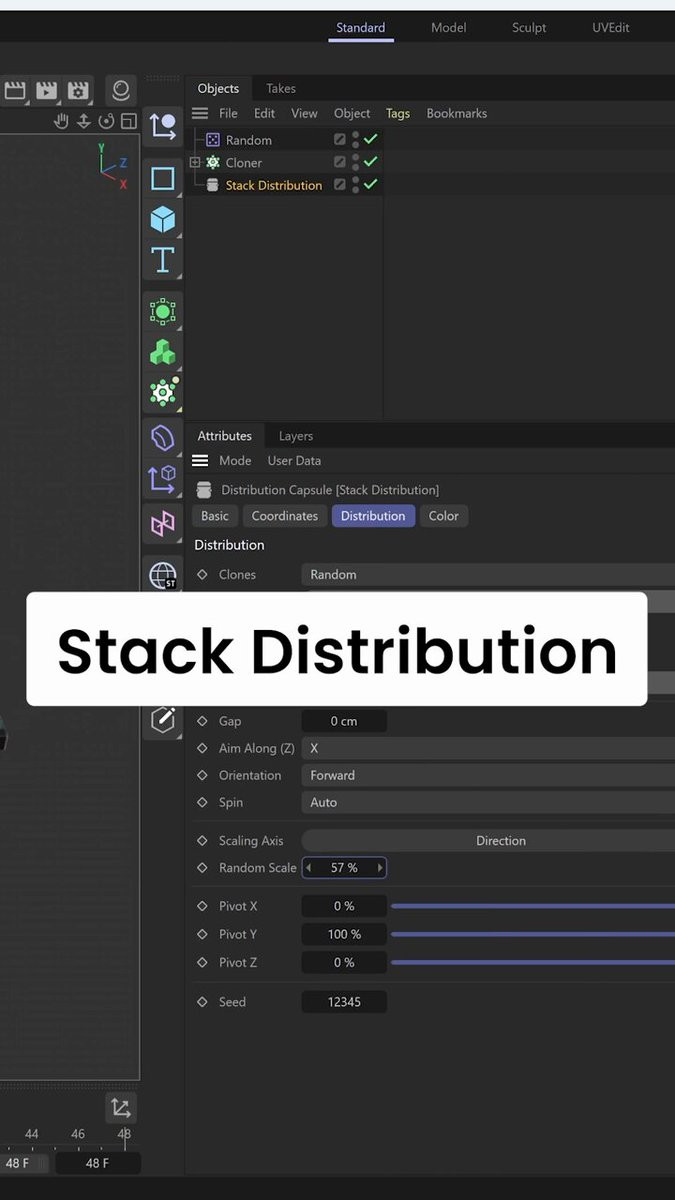This screenshot has width=675, height=1200.
Task: Open the Objects panel hamburger menu
Action: pos(200,113)
